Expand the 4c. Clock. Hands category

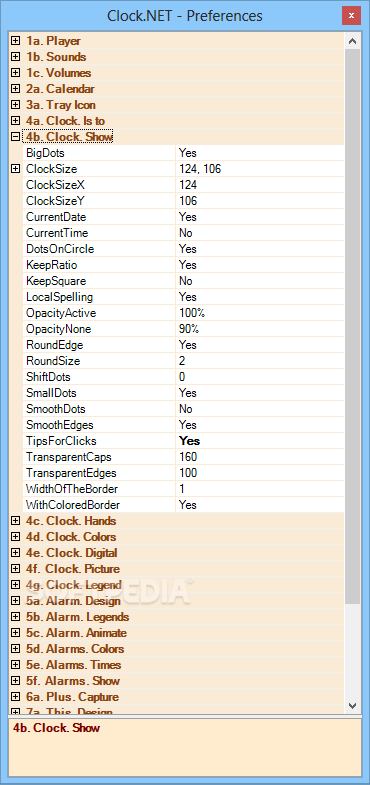(x=16, y=521)
